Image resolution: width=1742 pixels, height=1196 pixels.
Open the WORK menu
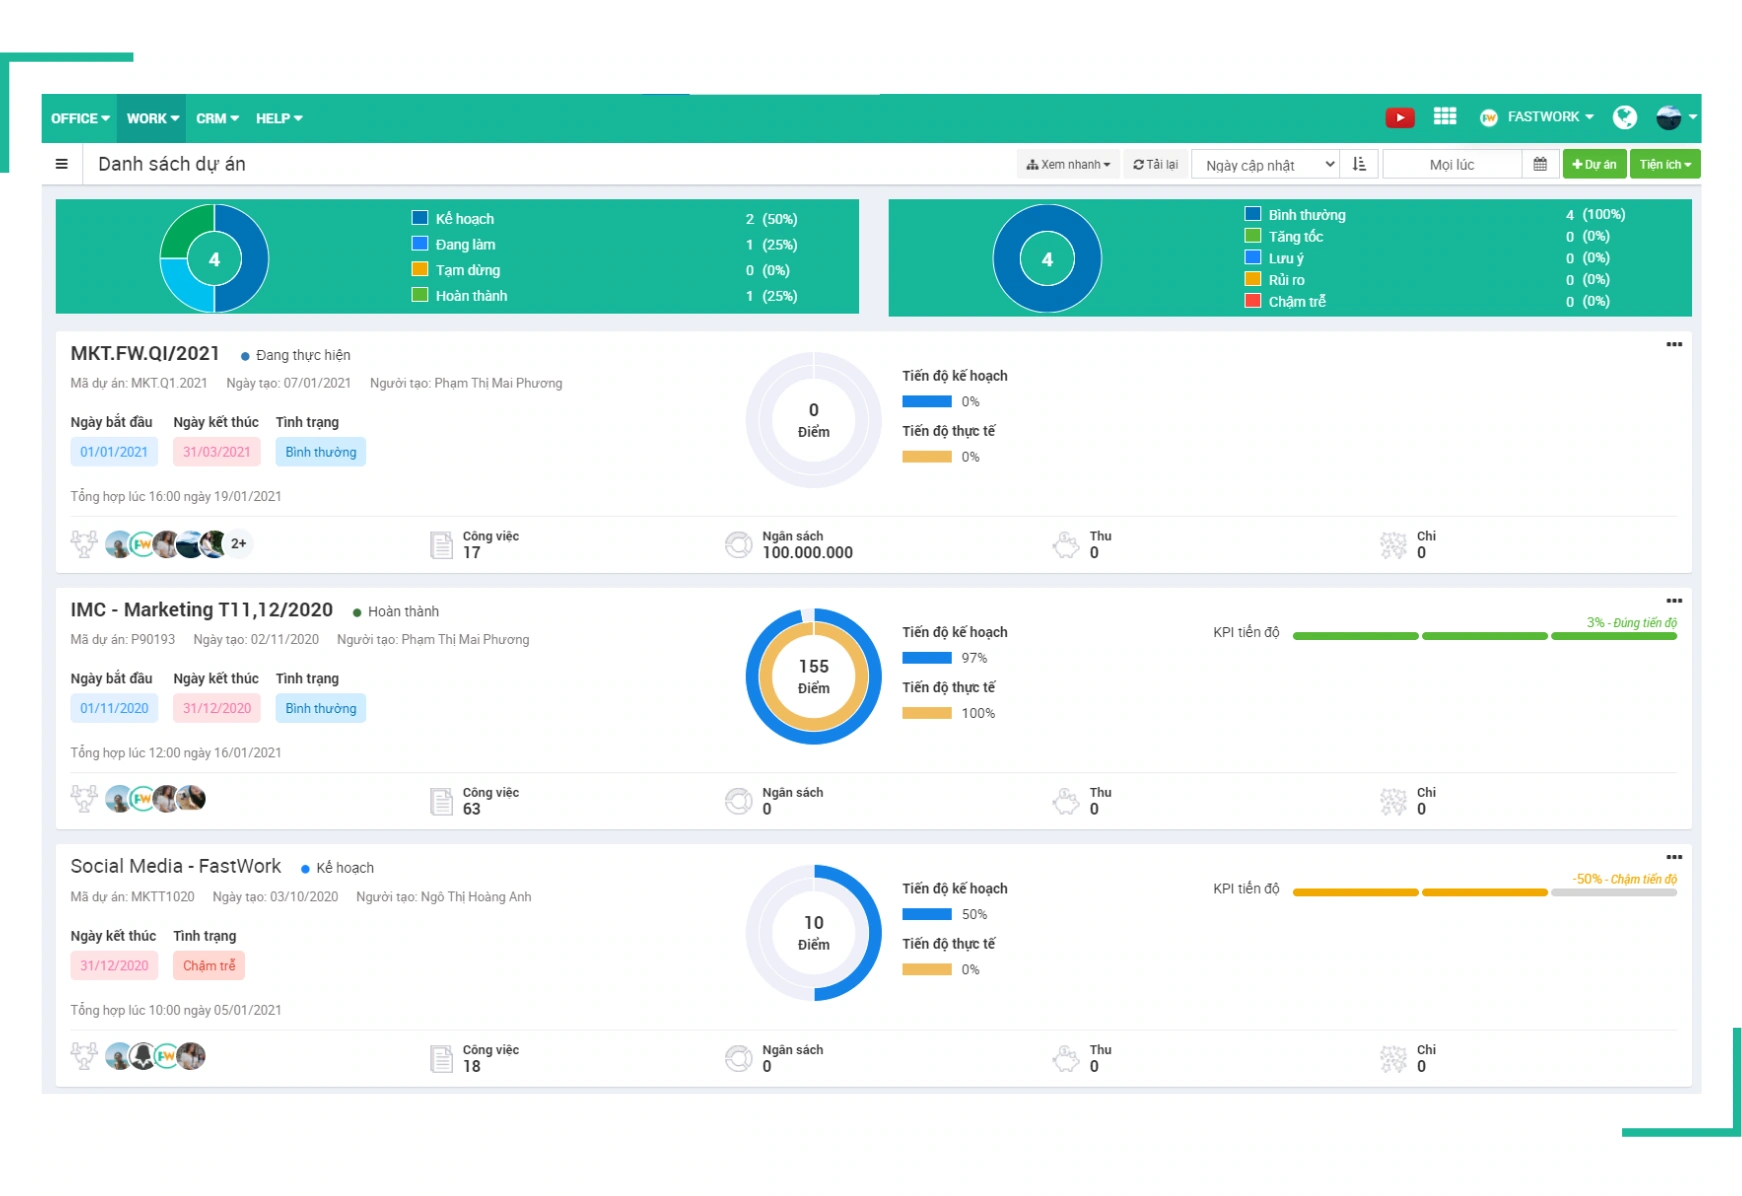click(152, 118)
